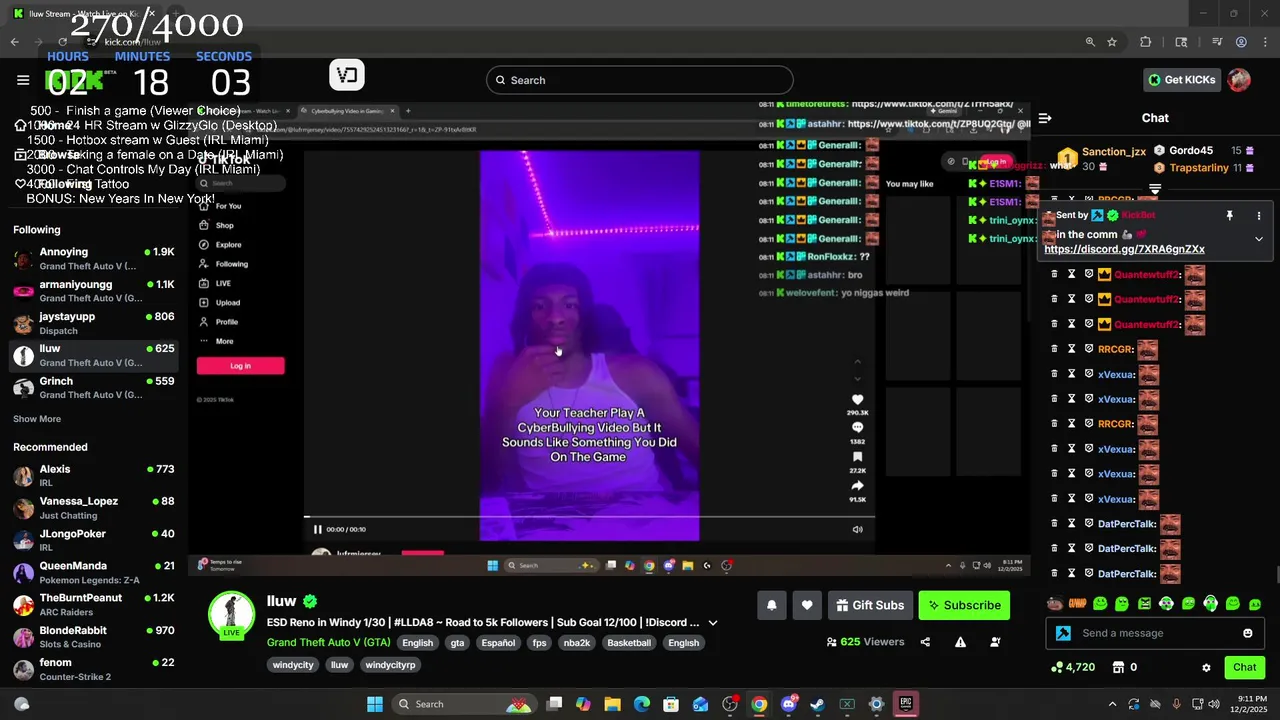Image resolution: width=1280 pixels, height=720 pixels.
Task: Open Steam from the taskbar
Action: [817, 704]
